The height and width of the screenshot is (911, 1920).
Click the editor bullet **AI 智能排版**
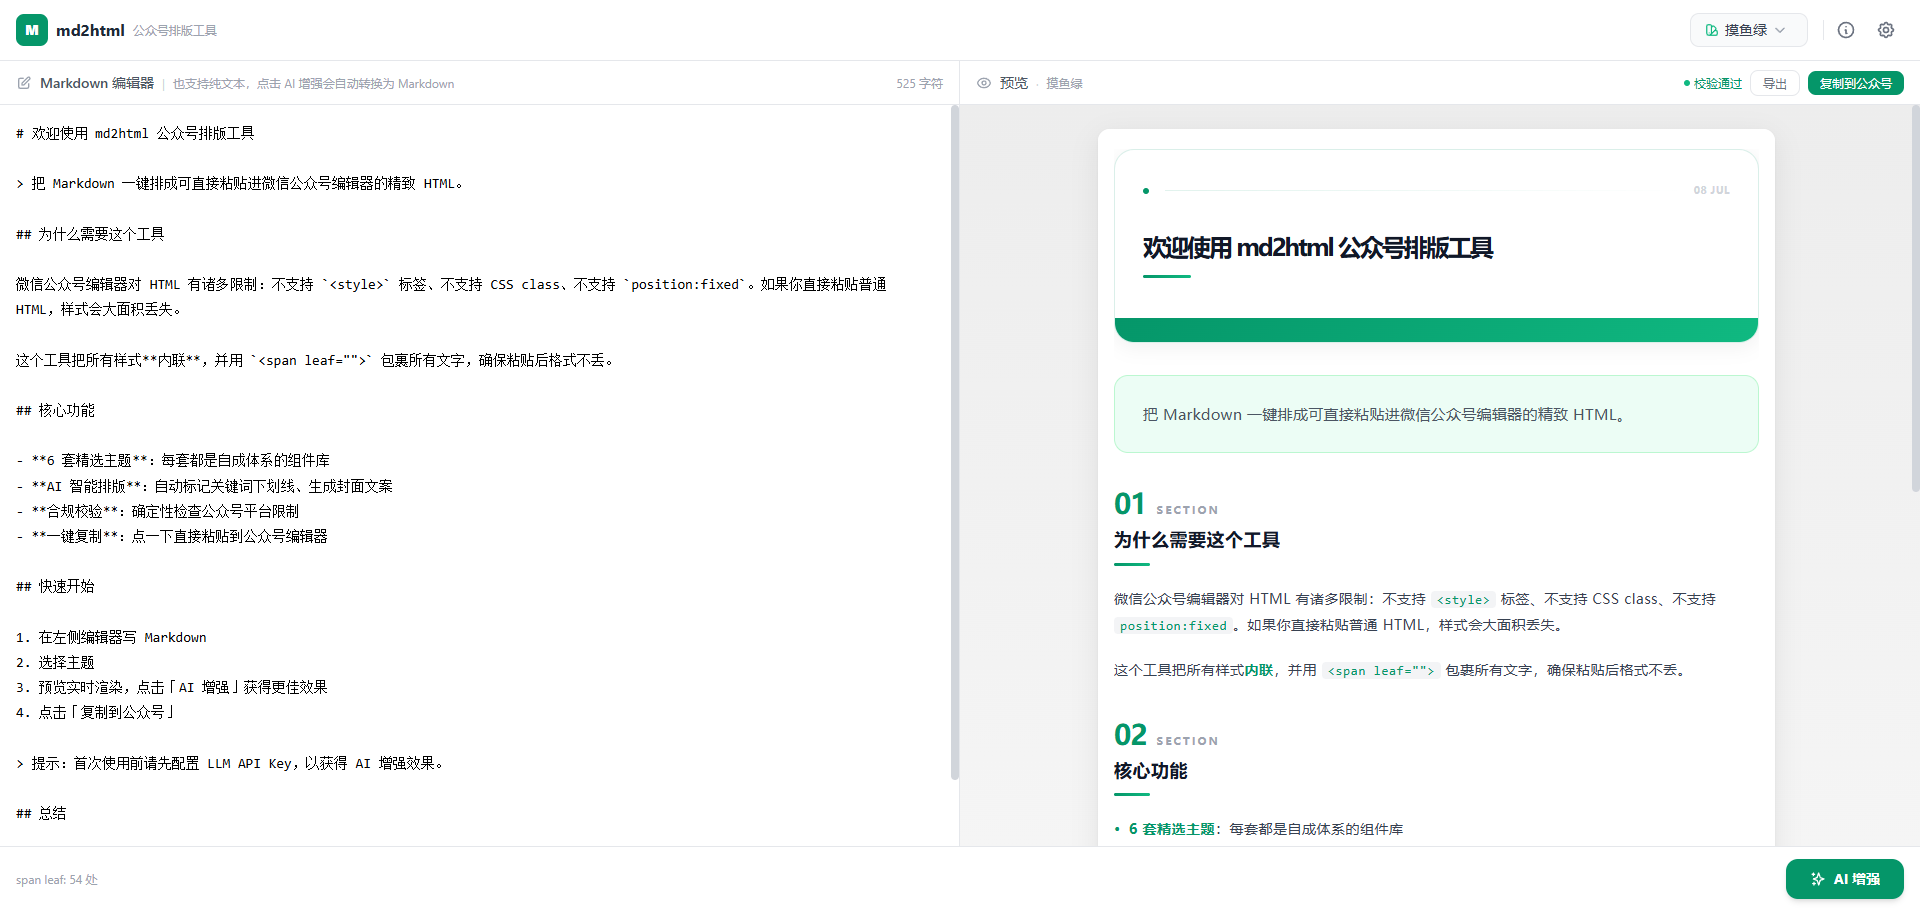point(204,486)
